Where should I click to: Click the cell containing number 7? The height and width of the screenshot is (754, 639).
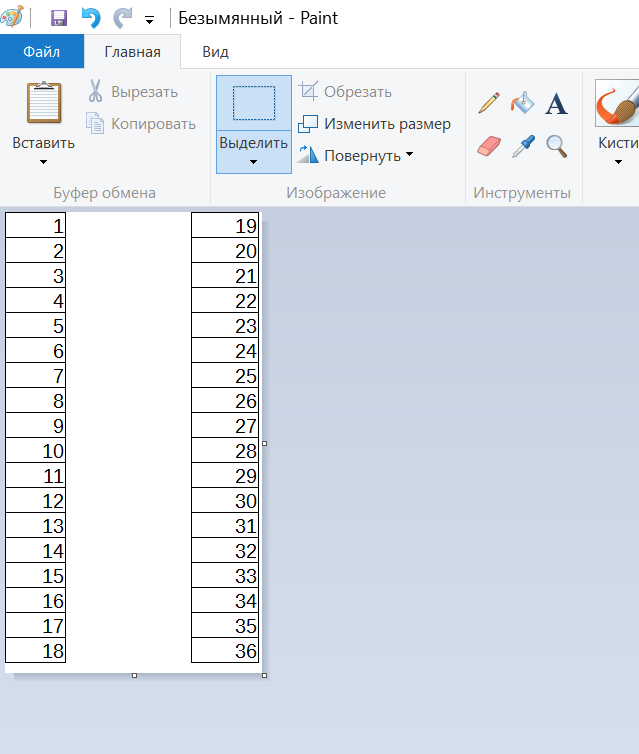(36, 375)
